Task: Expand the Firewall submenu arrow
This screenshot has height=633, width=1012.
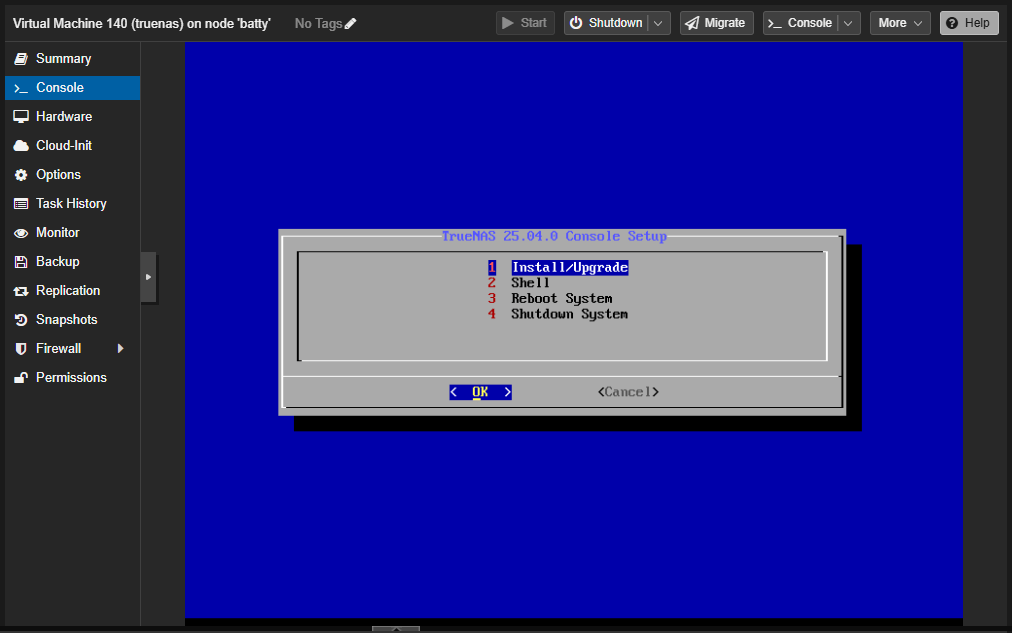Action: pos(121,349)
